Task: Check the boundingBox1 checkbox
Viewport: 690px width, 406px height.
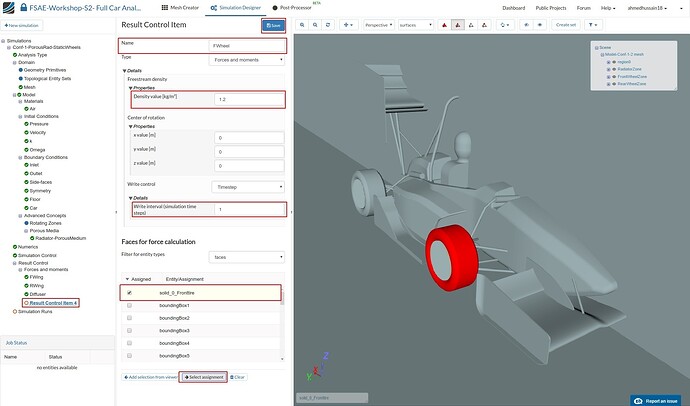Action: [x=128, y=305]
